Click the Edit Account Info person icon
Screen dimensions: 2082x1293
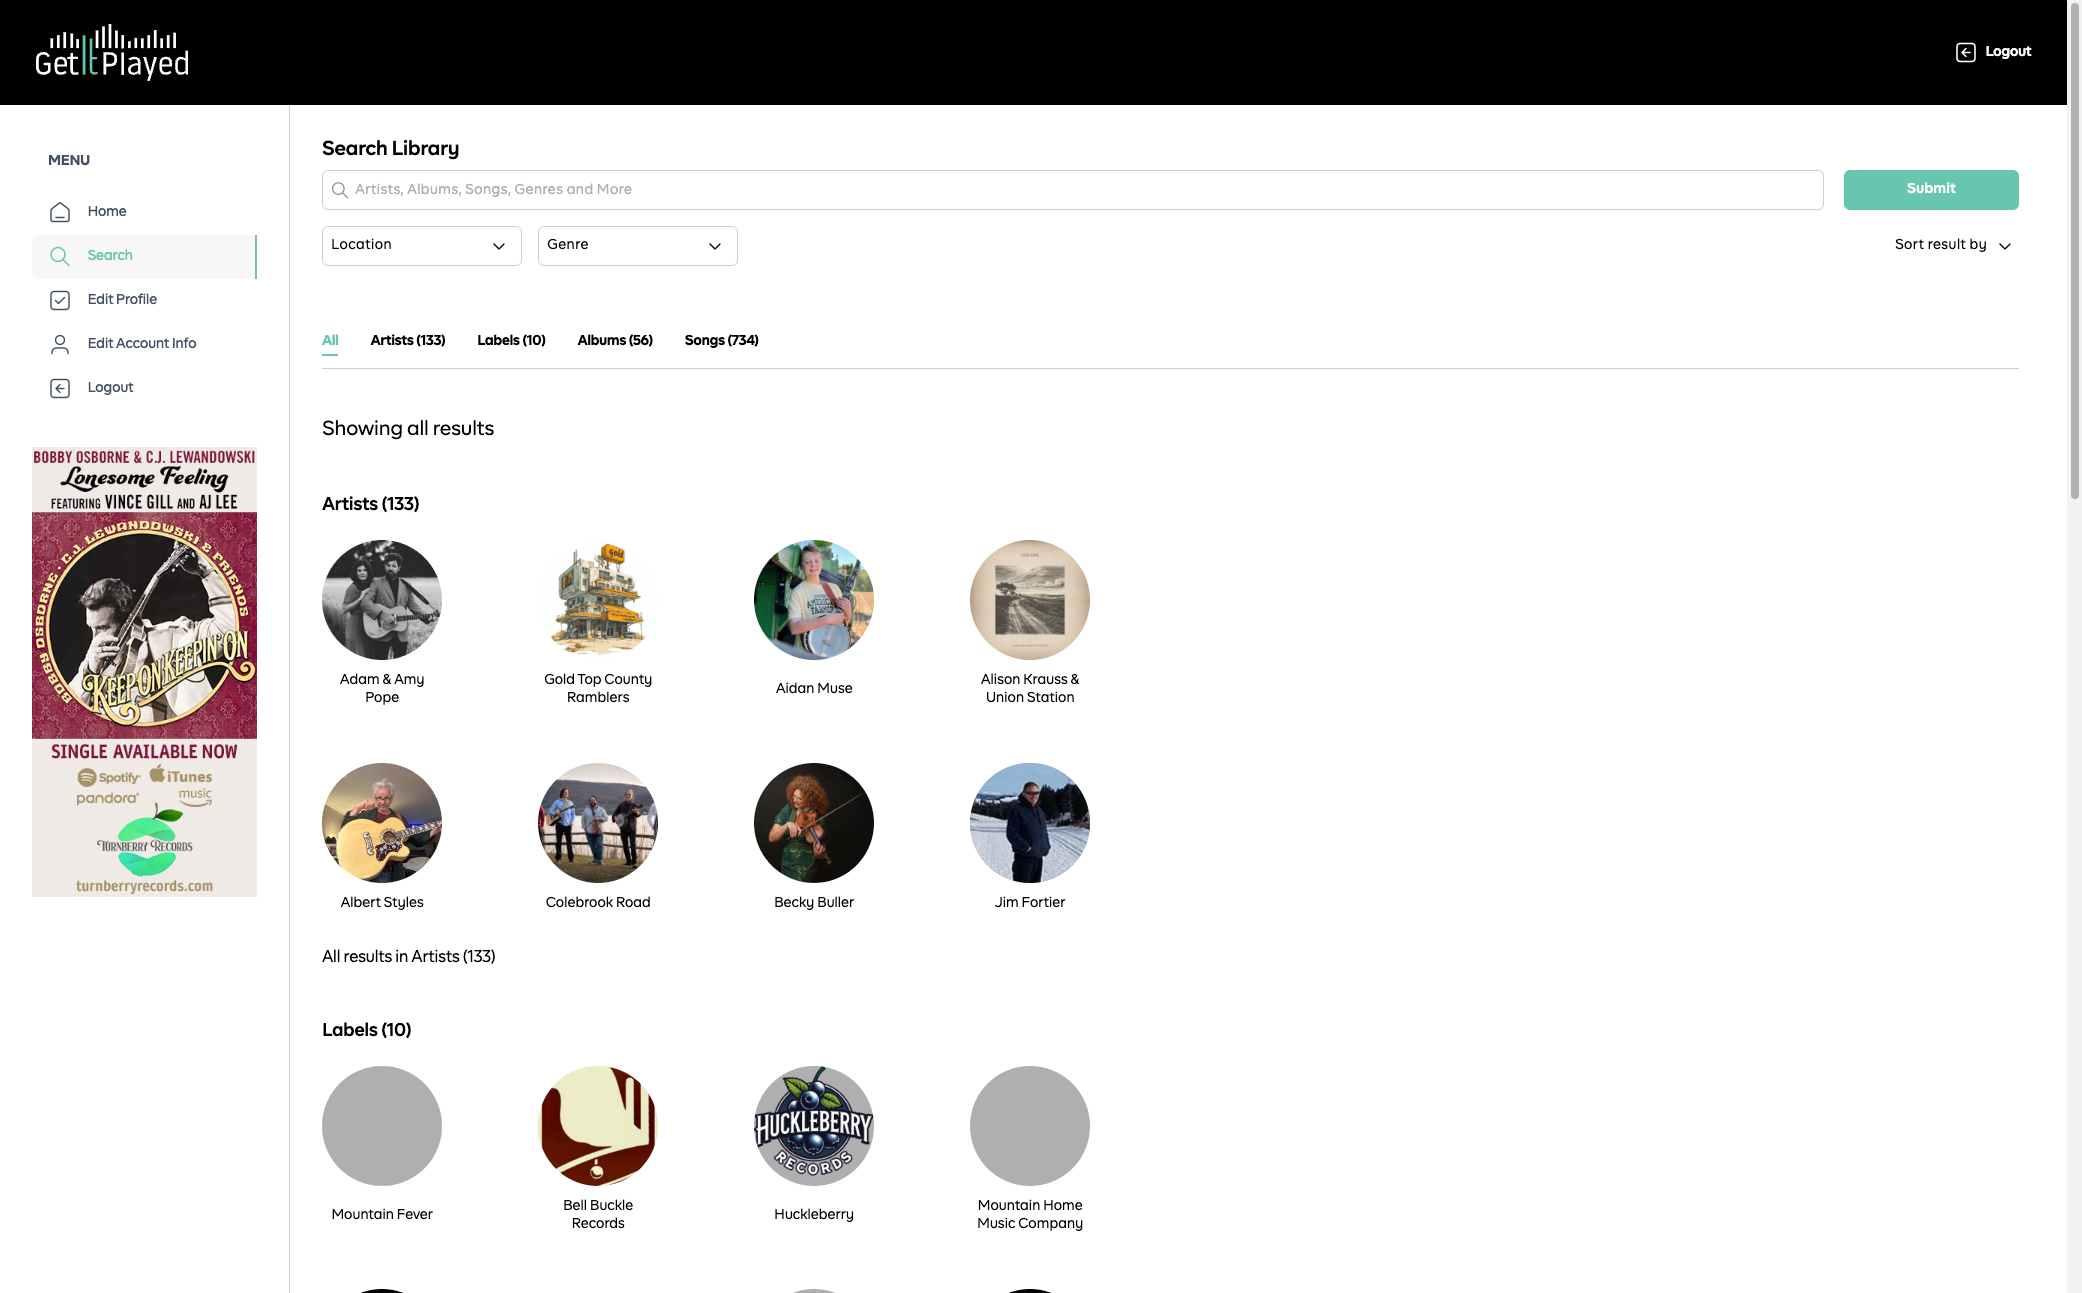coord(60,344)
